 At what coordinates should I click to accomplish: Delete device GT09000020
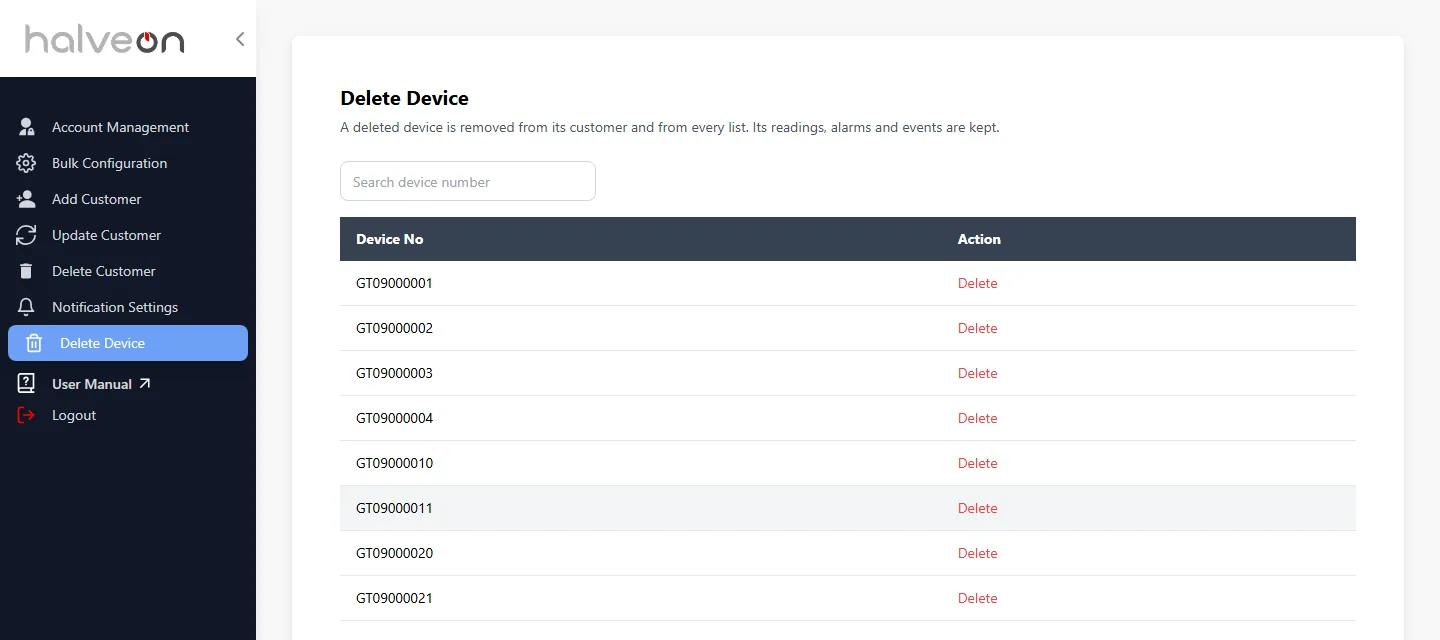pyautogui.click(x=977, y=553)
